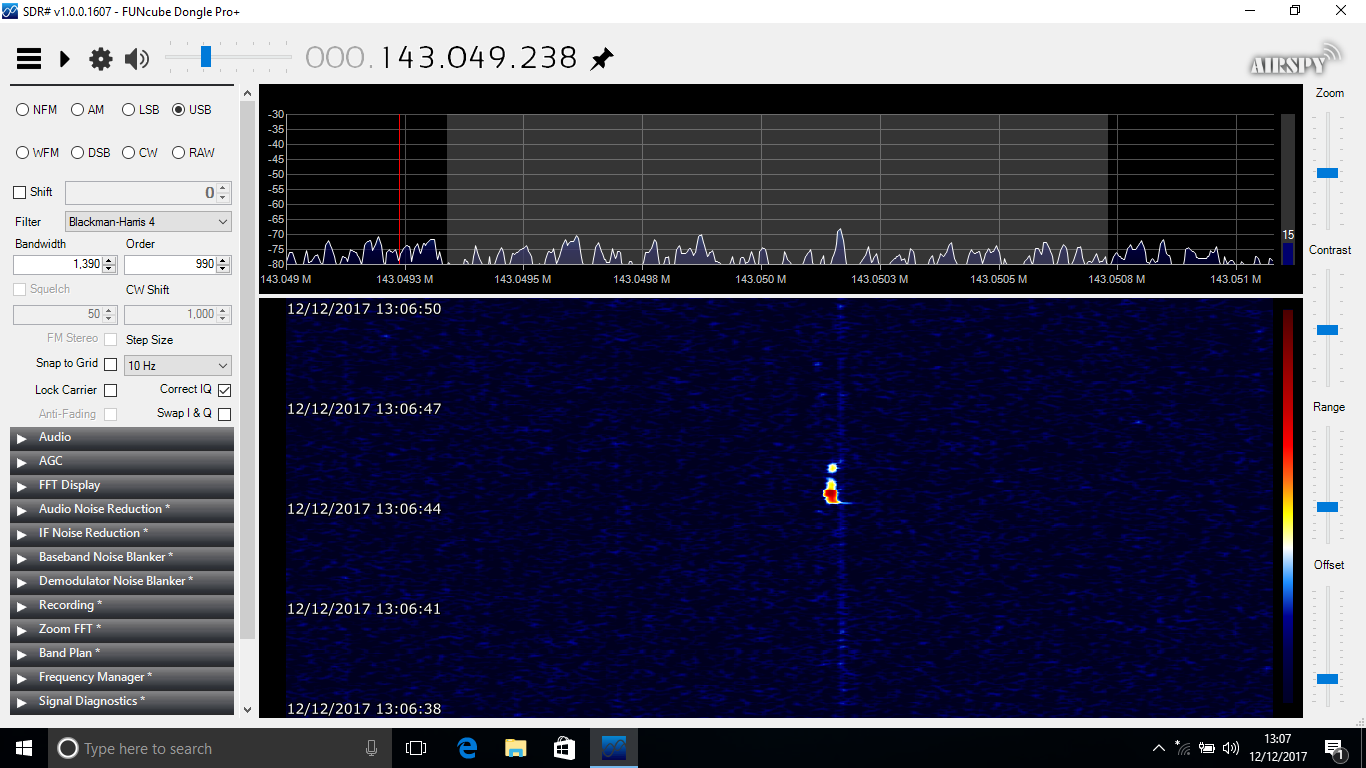
Task: Disable Correct IQ checkbox
Action: [224, 390]
